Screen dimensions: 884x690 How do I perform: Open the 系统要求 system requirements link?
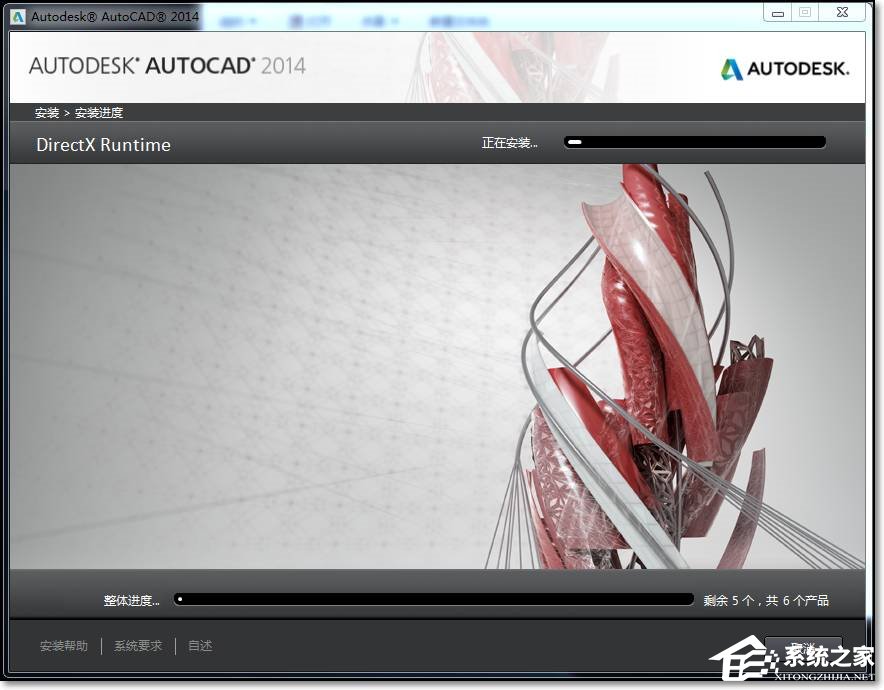(137, 646)
